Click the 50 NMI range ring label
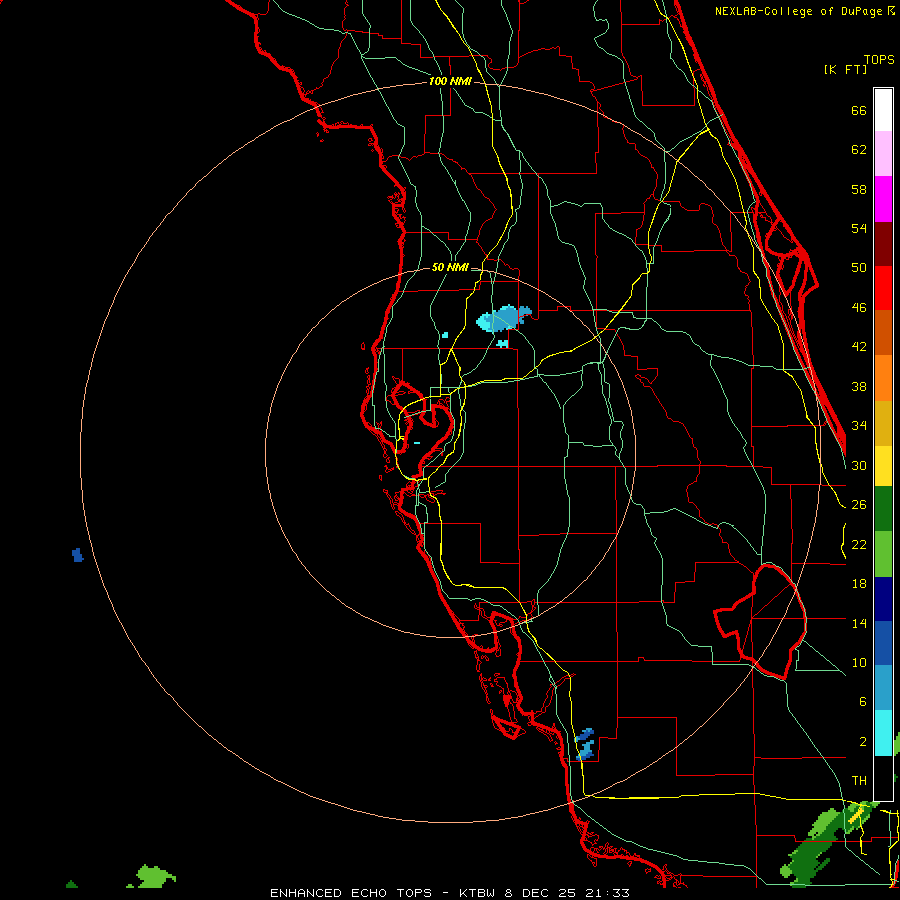The image size is (900, 900). (450, 267)
